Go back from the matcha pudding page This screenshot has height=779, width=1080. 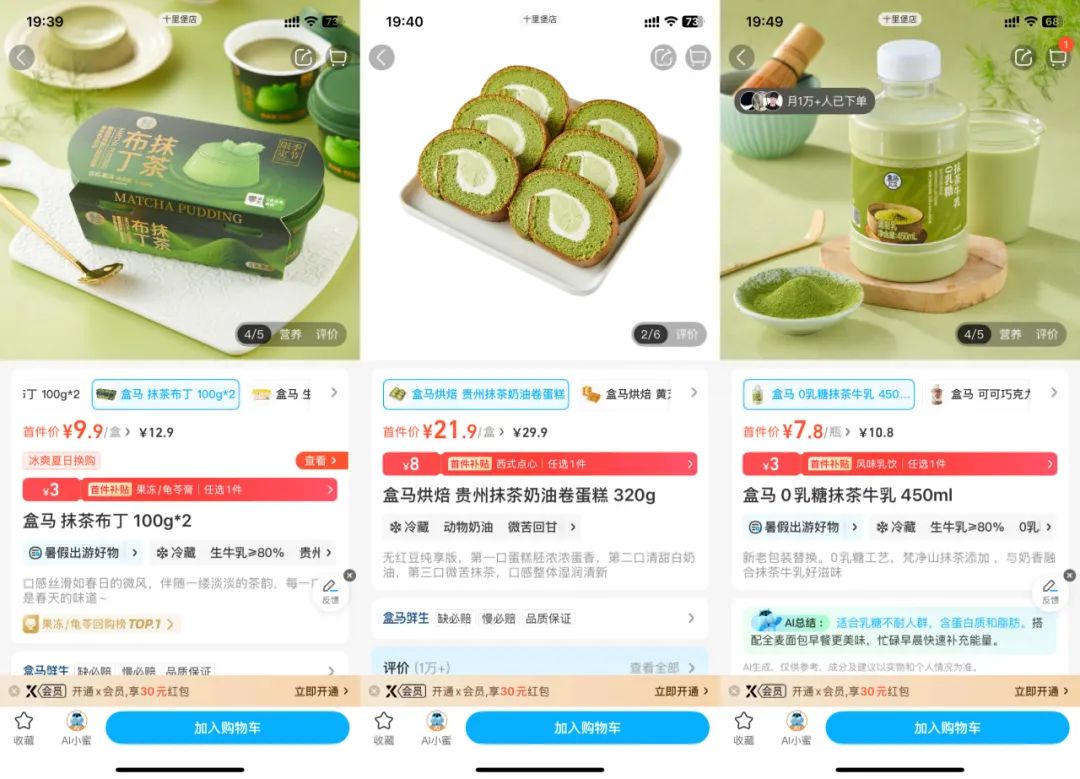click(x=21, y=57)
